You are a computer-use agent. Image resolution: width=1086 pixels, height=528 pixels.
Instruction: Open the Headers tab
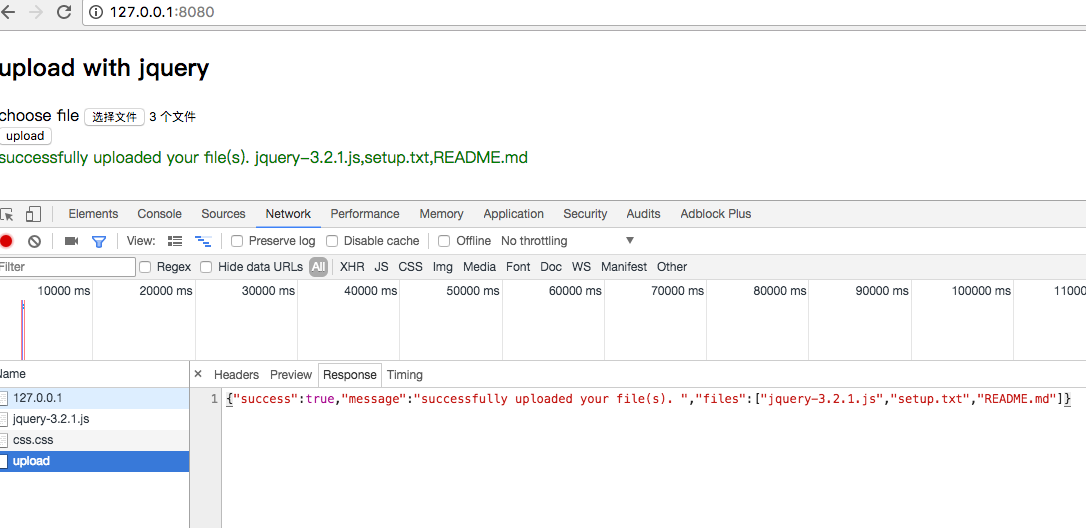click(x=236, y=375)
